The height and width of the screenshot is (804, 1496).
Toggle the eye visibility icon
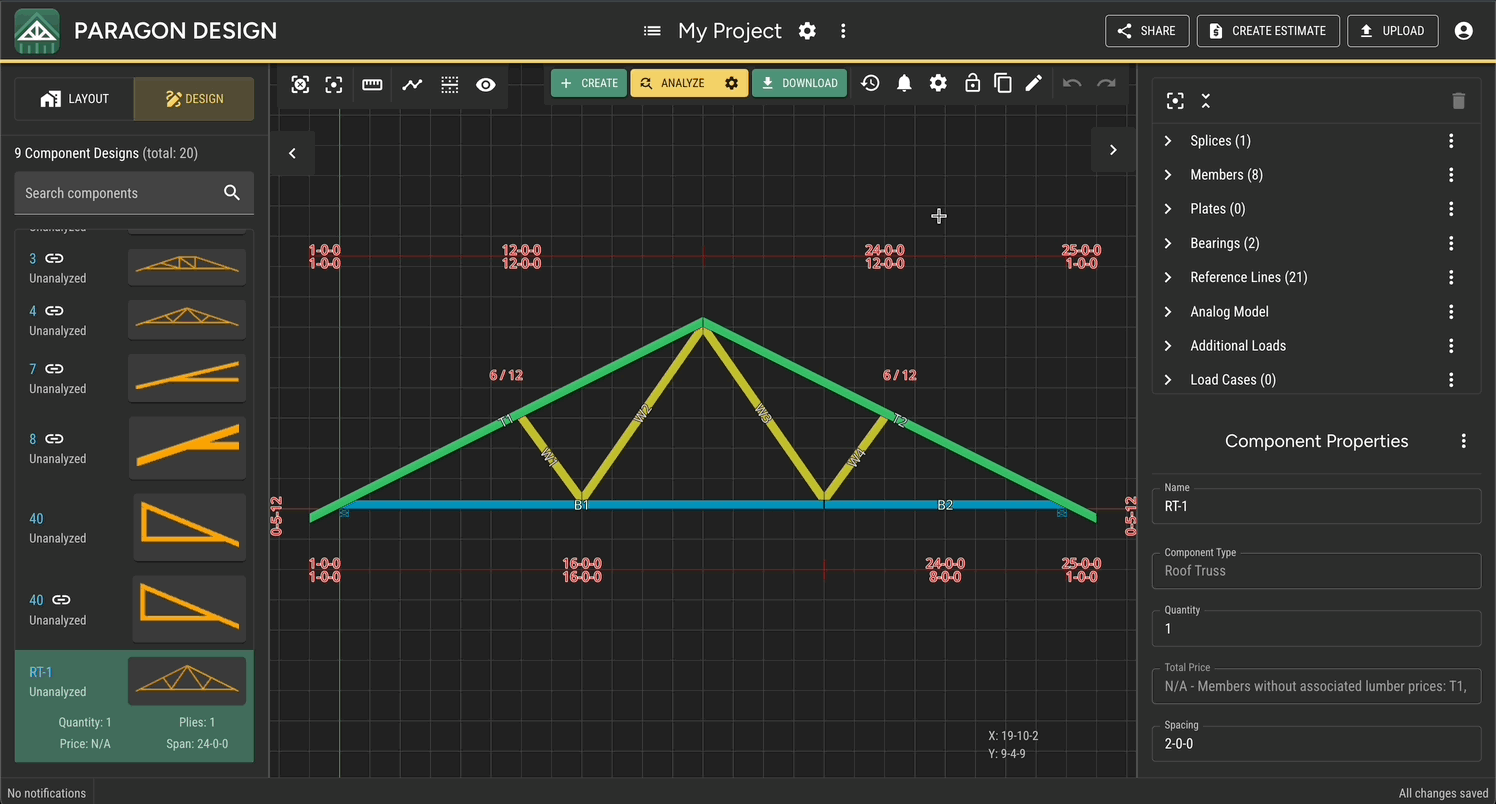tap(486, 85)
